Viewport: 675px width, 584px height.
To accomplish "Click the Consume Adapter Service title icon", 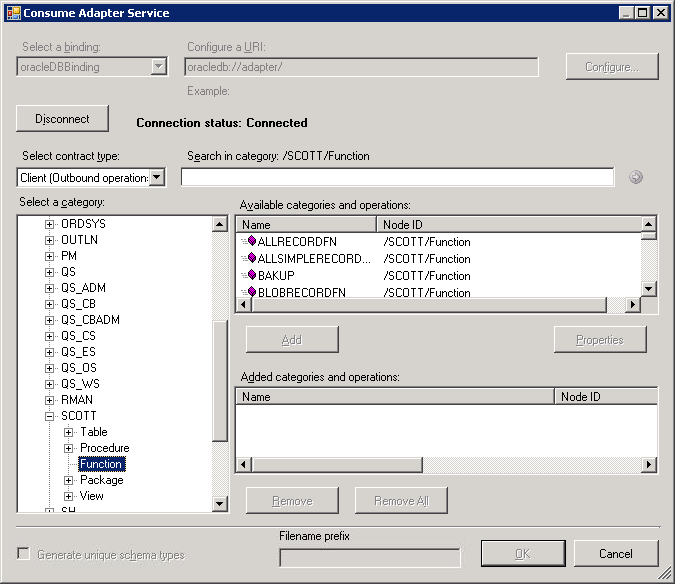I will [13, 13].
